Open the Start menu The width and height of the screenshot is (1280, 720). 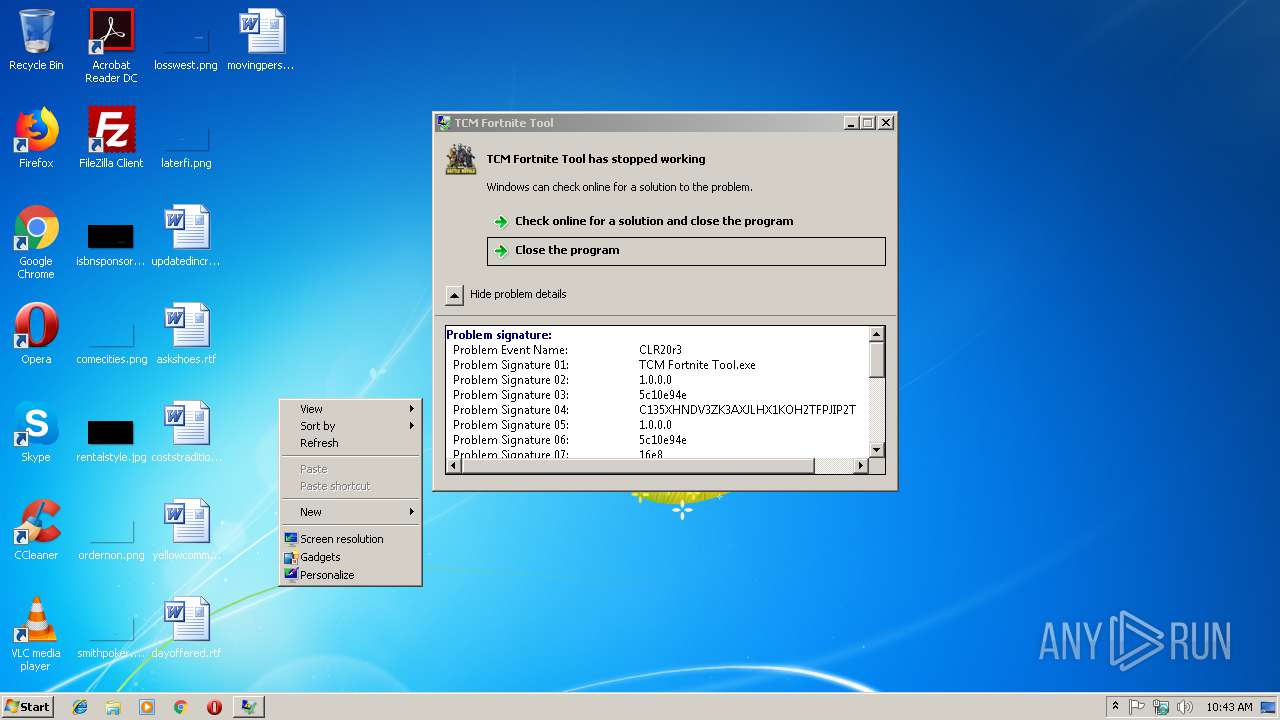[27, 707]
